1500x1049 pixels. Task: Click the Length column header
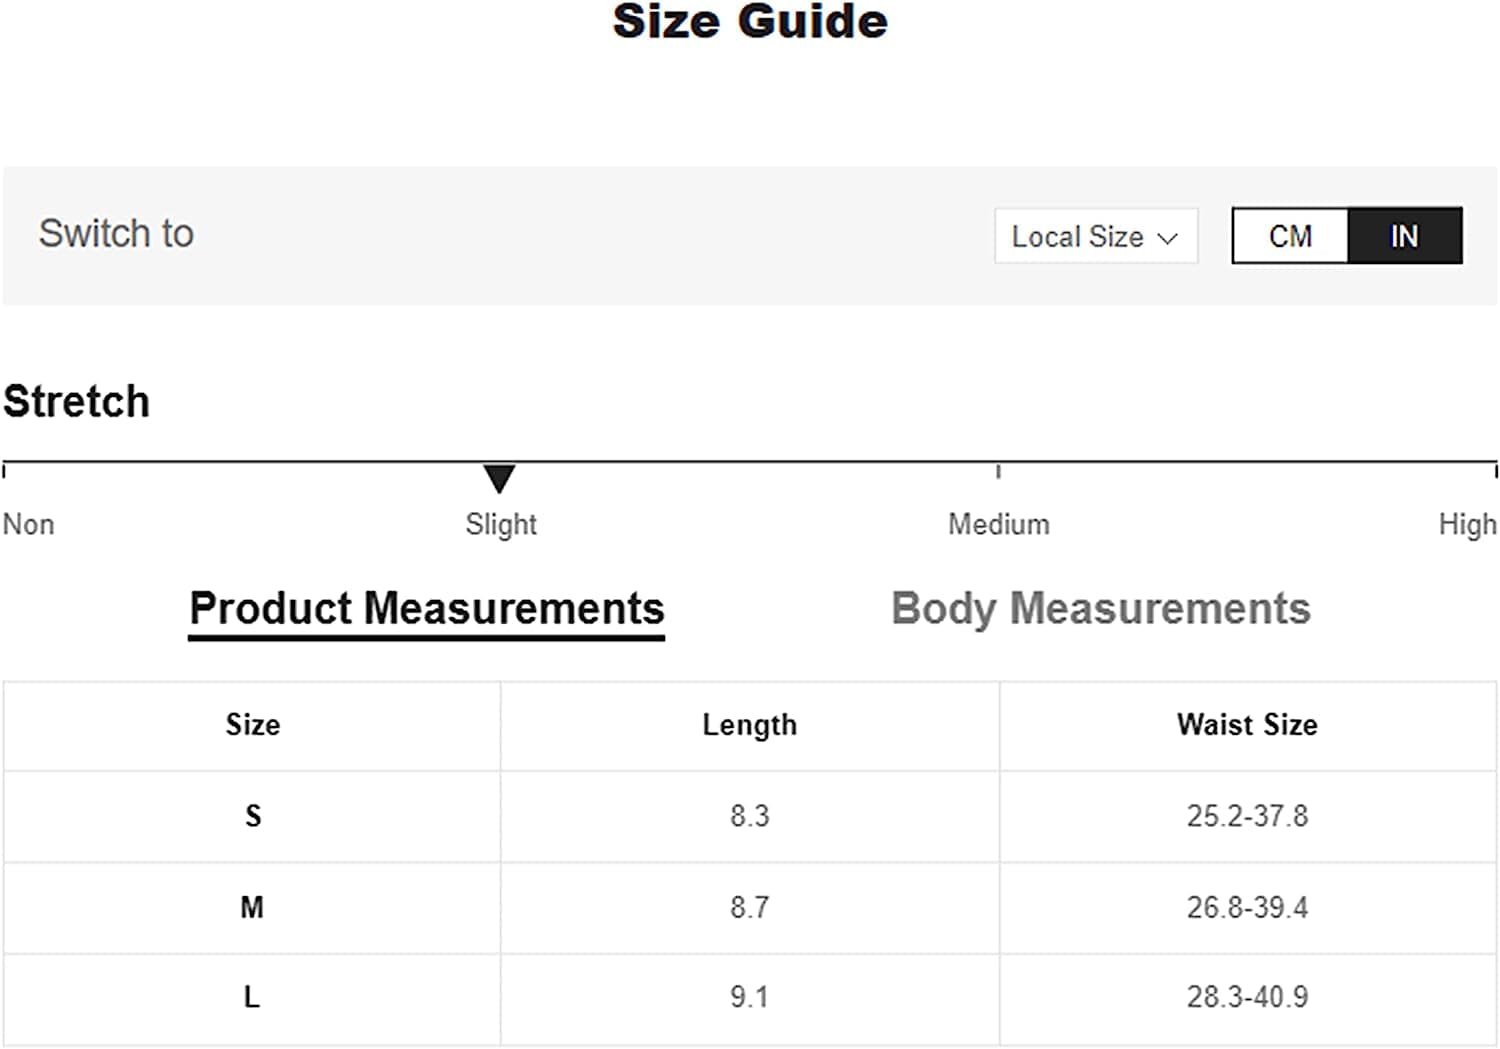[749, 726]
